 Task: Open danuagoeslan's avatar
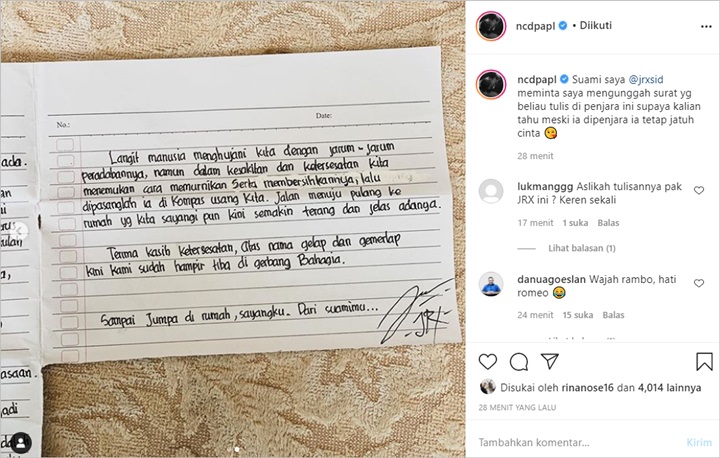(x=491, y=284)
